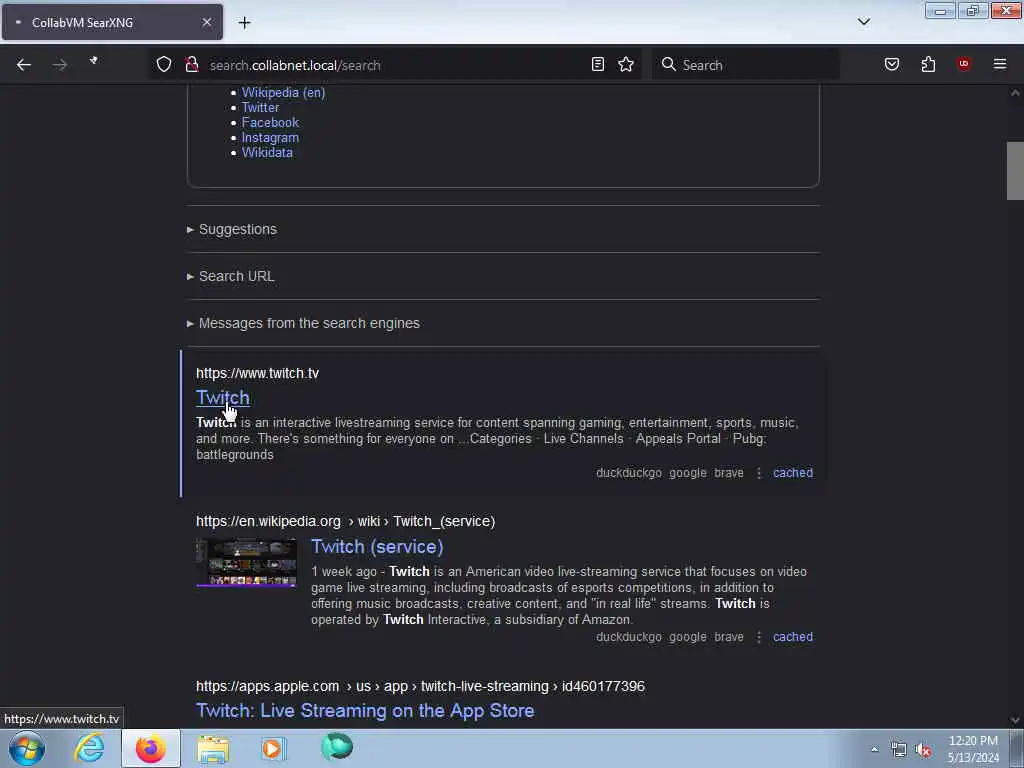Open a new browser tab
The image size is (1024, 768).
[244, 23]
